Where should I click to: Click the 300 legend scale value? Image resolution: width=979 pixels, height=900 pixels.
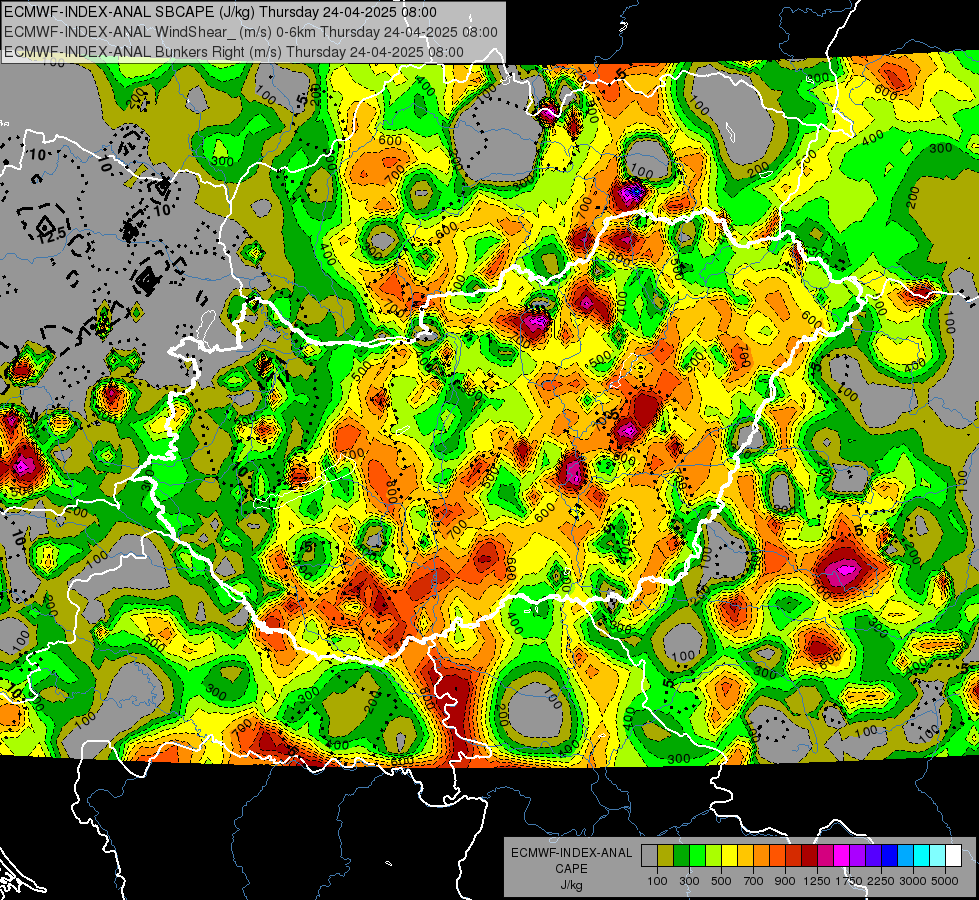tap(689, 881)
